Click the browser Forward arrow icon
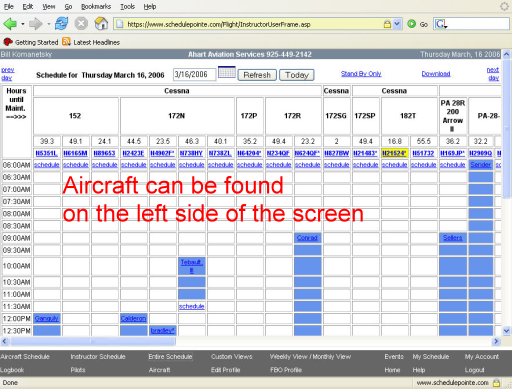 click(x=35, y=24)
